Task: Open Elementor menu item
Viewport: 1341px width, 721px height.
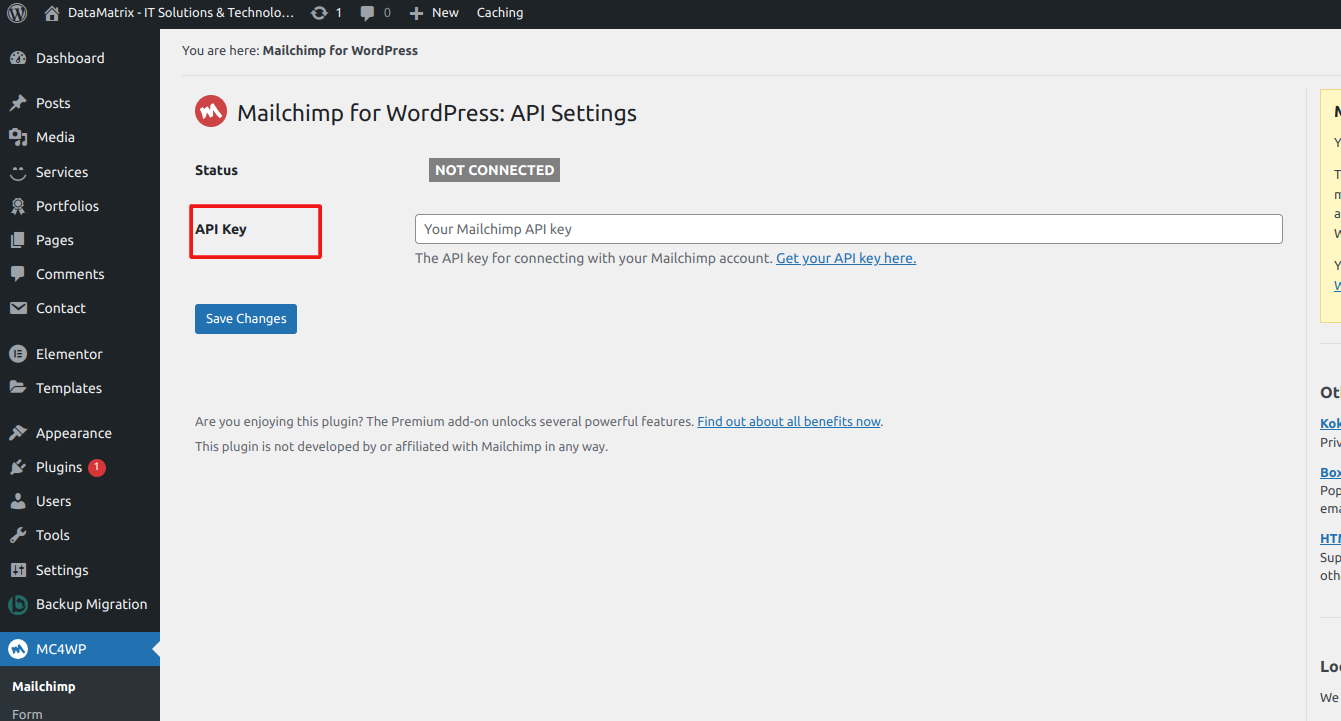Action: (x=80, y=354)
